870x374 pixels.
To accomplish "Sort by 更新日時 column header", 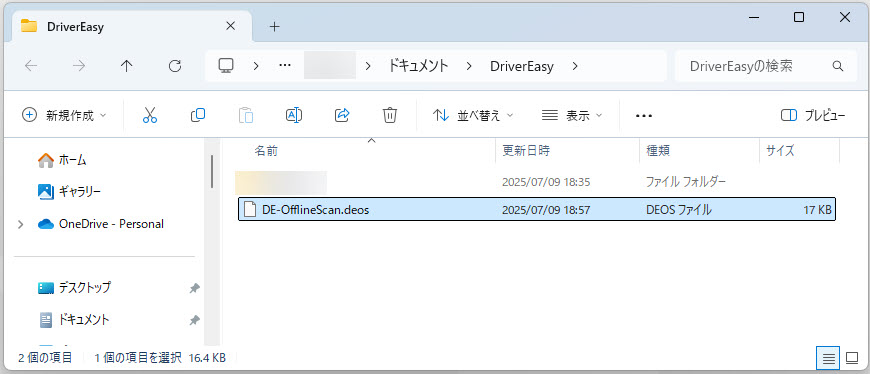I will pyautogui.click(x=525, y=150).
